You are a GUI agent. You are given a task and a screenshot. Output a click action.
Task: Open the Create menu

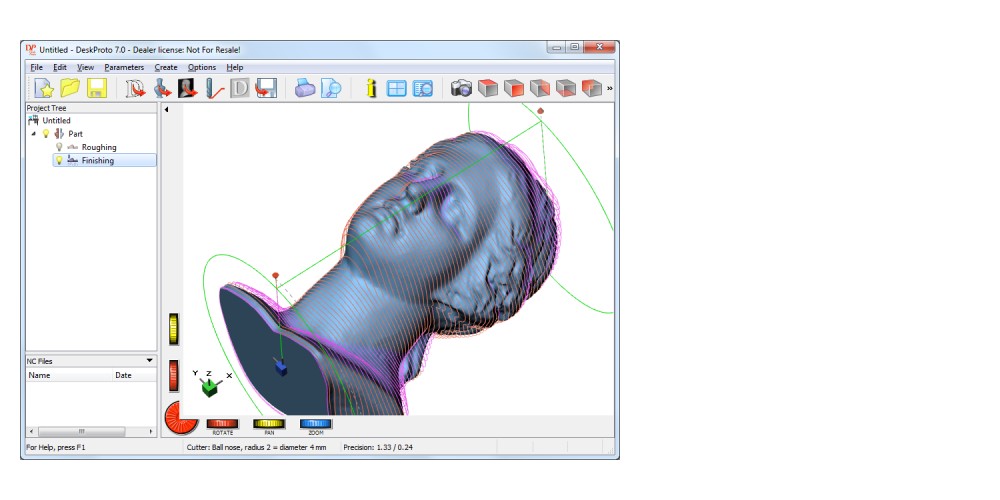tap(166, 67)
